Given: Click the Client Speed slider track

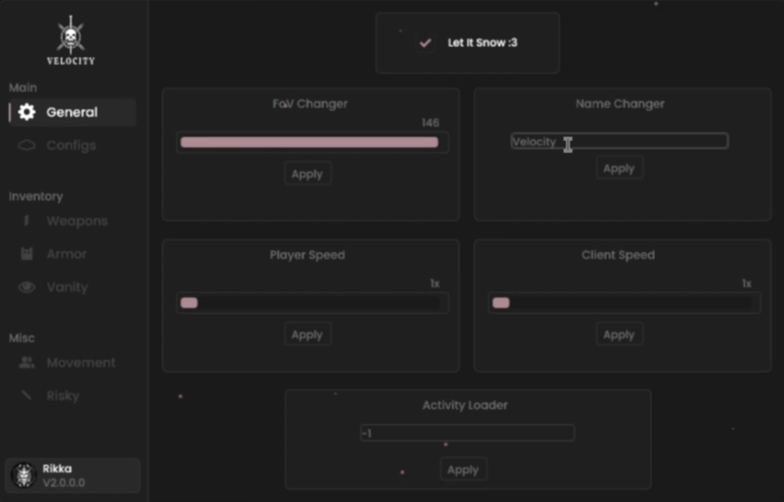Looking at the screenshot, I should click(624, 303).
